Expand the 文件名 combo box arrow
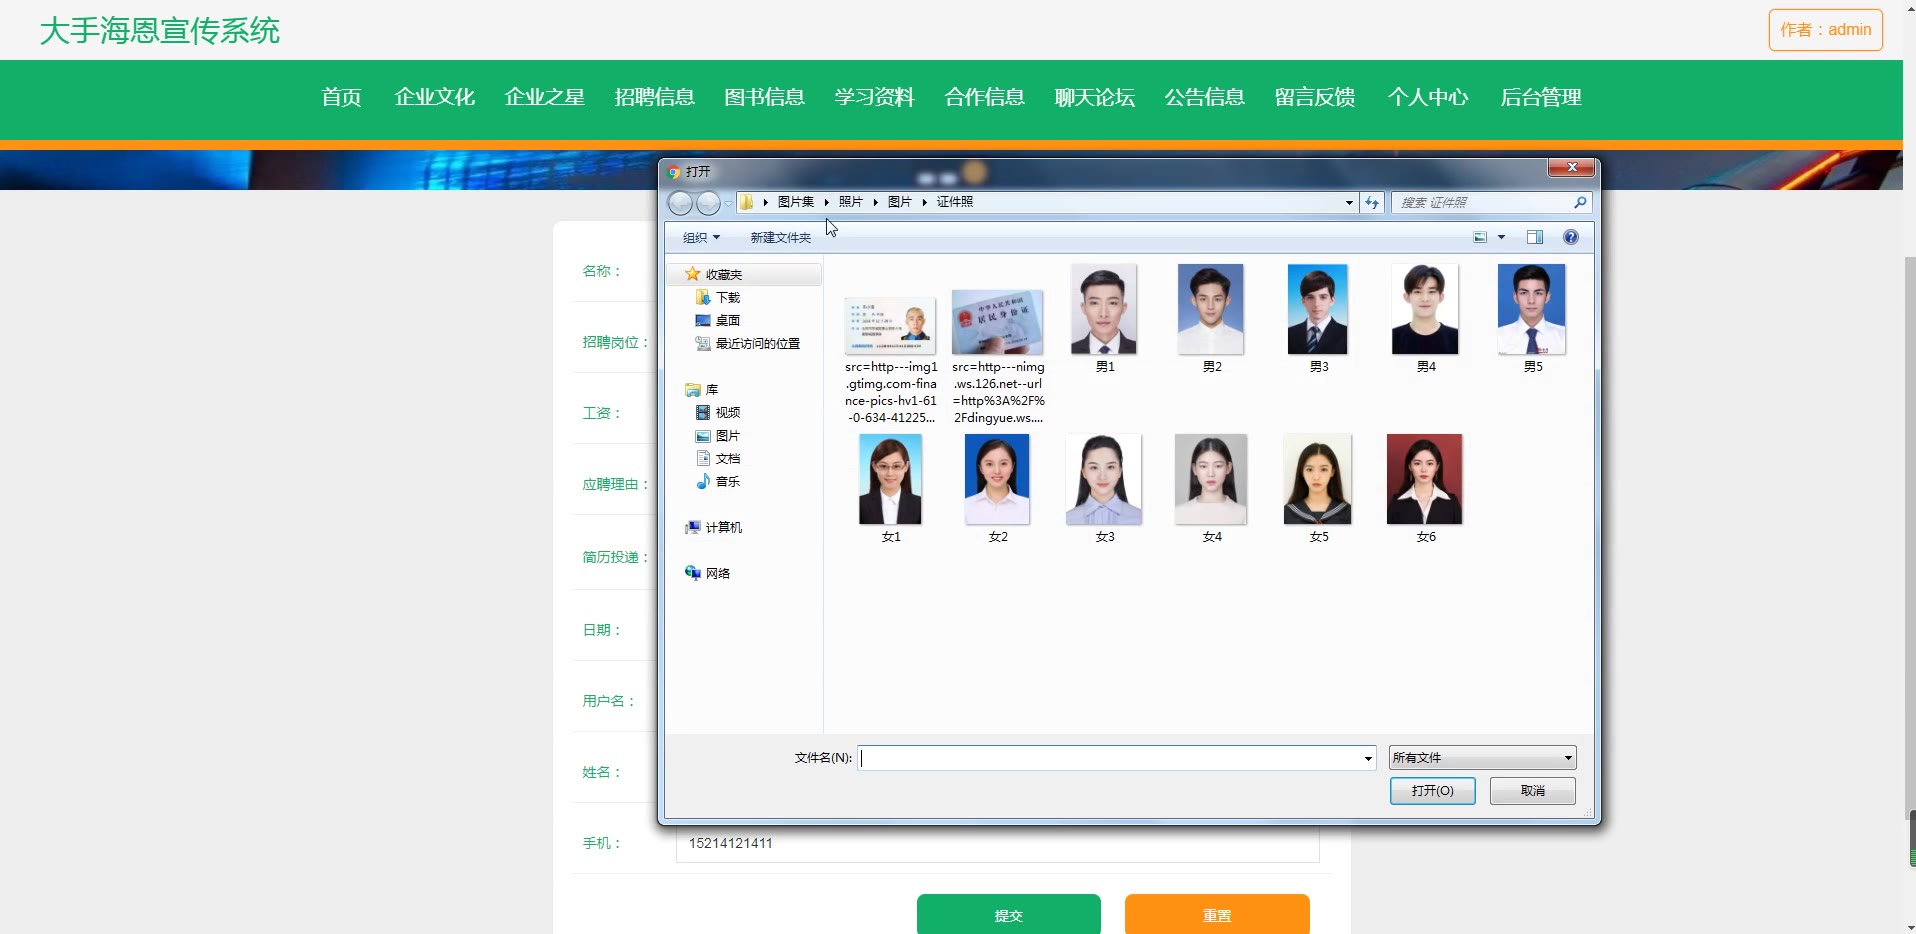 pos(1368,758)
